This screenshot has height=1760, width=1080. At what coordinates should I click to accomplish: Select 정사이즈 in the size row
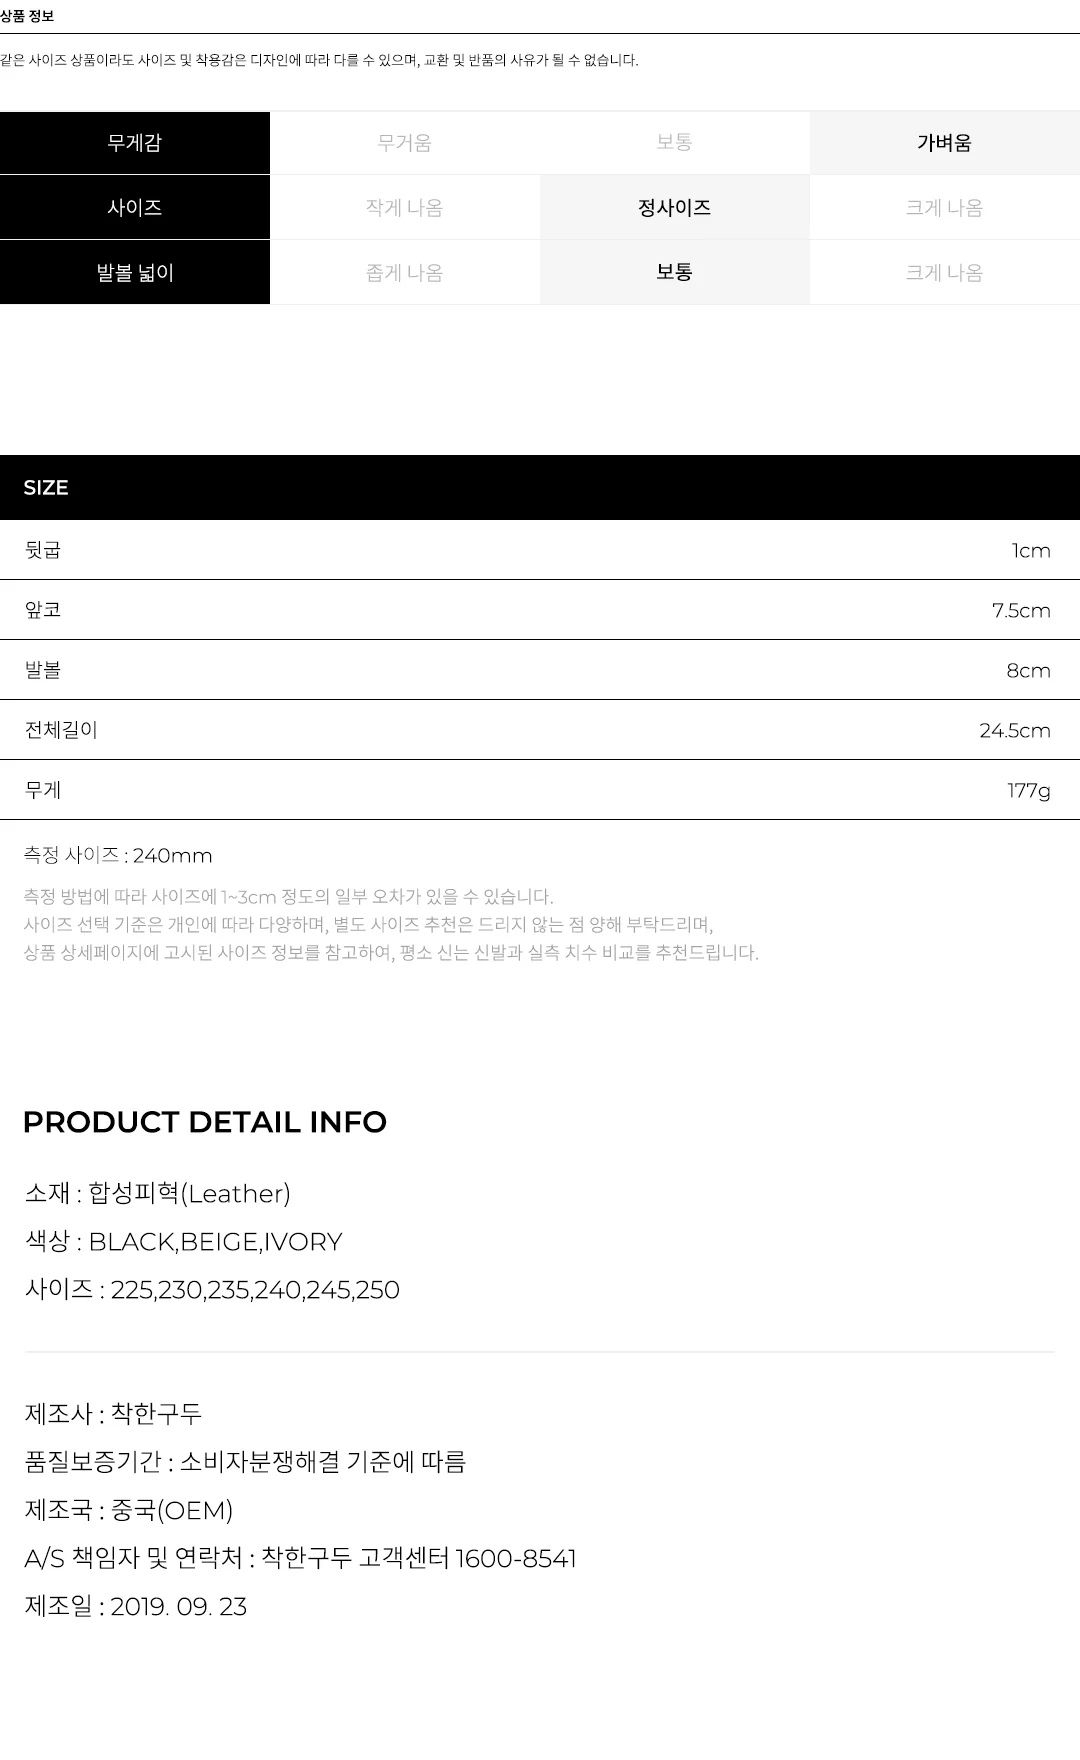pos(674,208)
